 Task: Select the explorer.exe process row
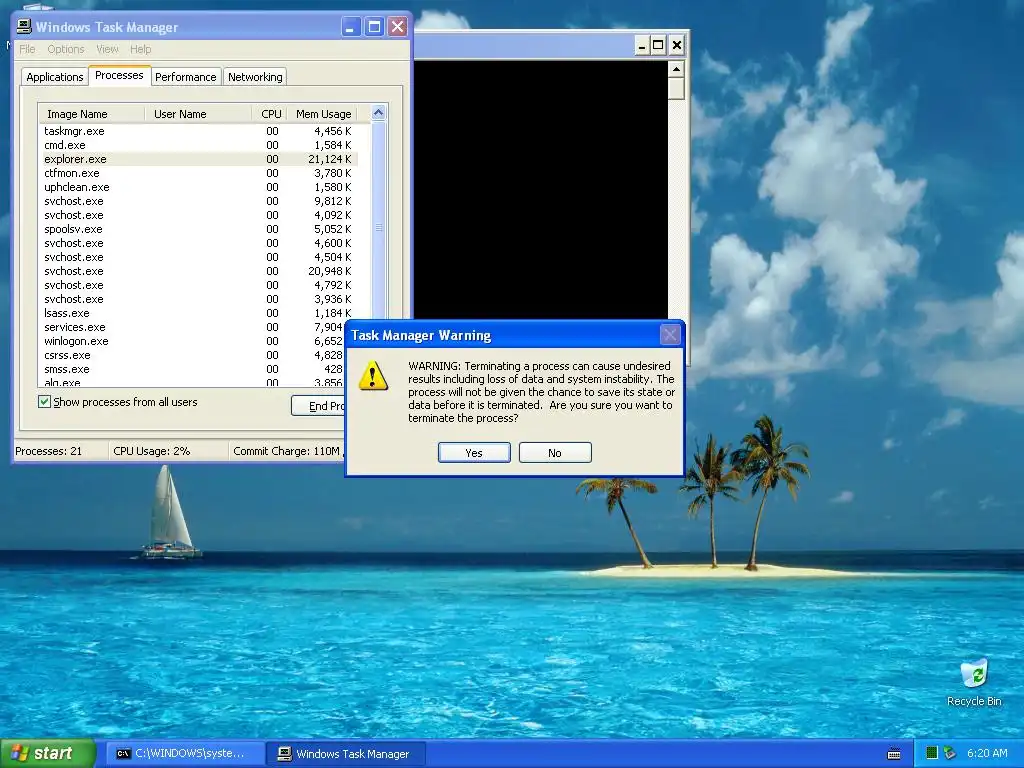click(199, 159)
